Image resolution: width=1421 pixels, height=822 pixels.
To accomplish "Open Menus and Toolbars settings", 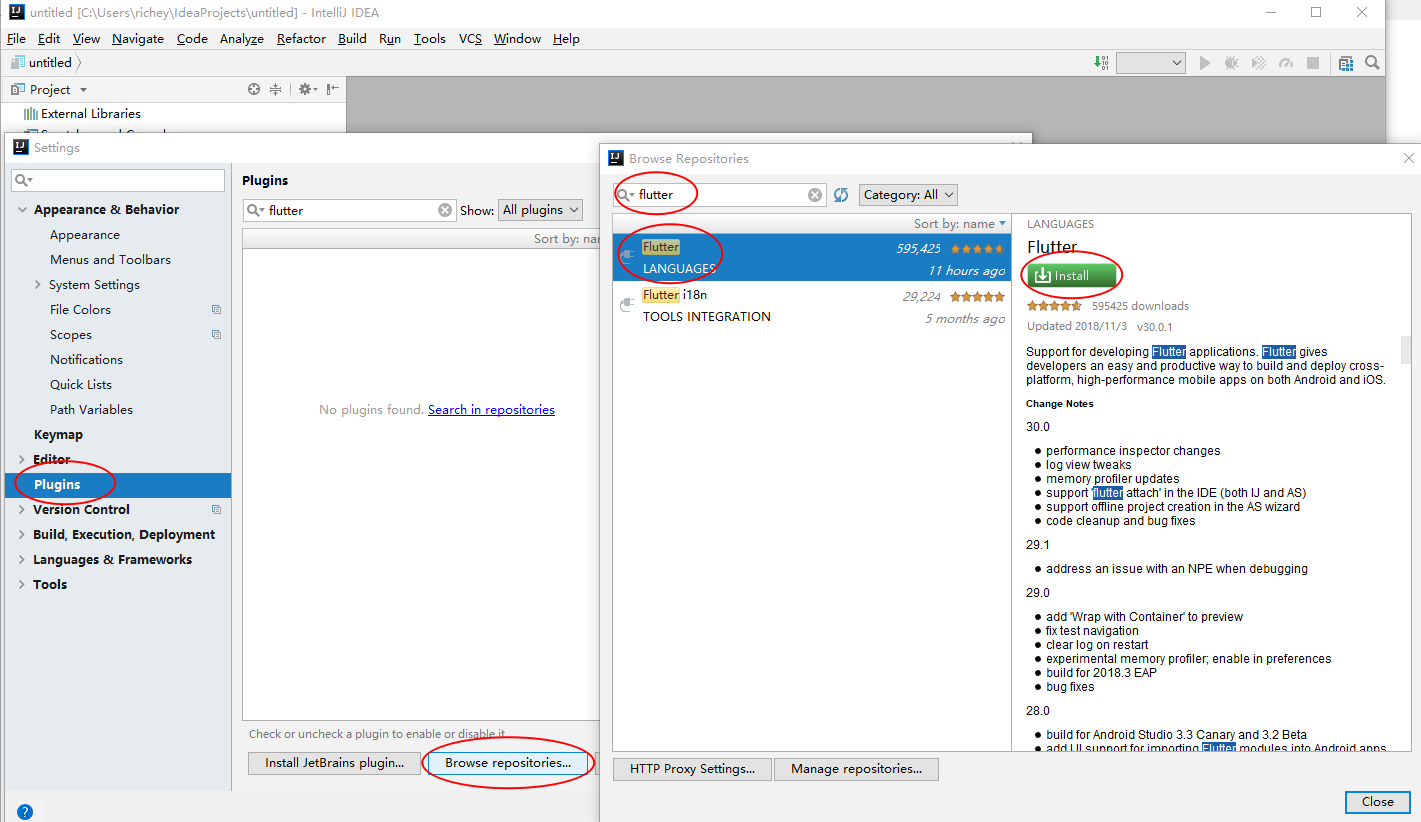I will [x=110, y=260].
